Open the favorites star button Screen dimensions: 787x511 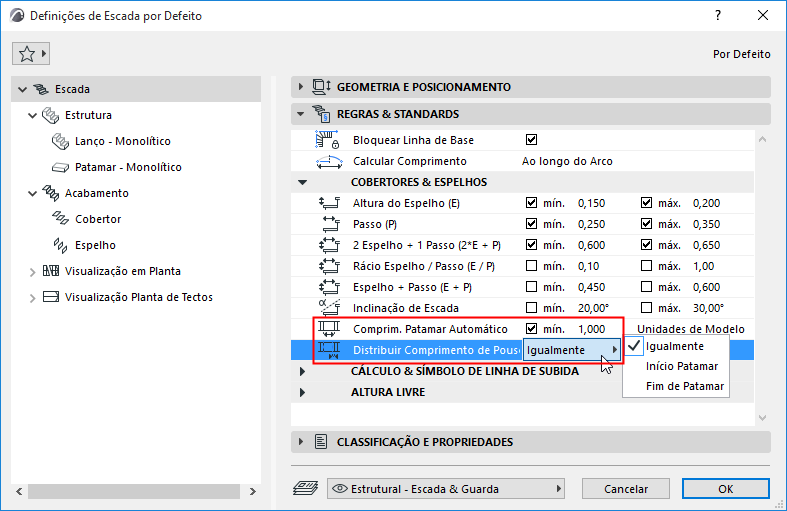[31, 54]
